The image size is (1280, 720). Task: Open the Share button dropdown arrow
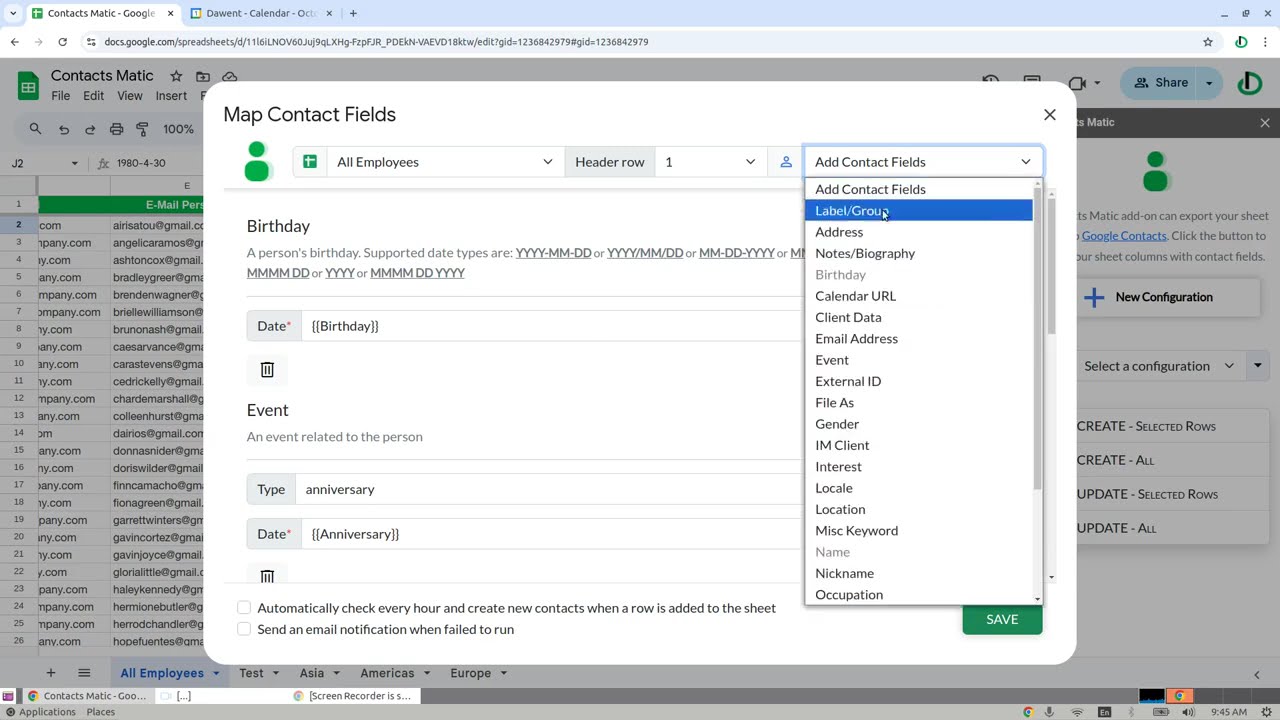1209,83
